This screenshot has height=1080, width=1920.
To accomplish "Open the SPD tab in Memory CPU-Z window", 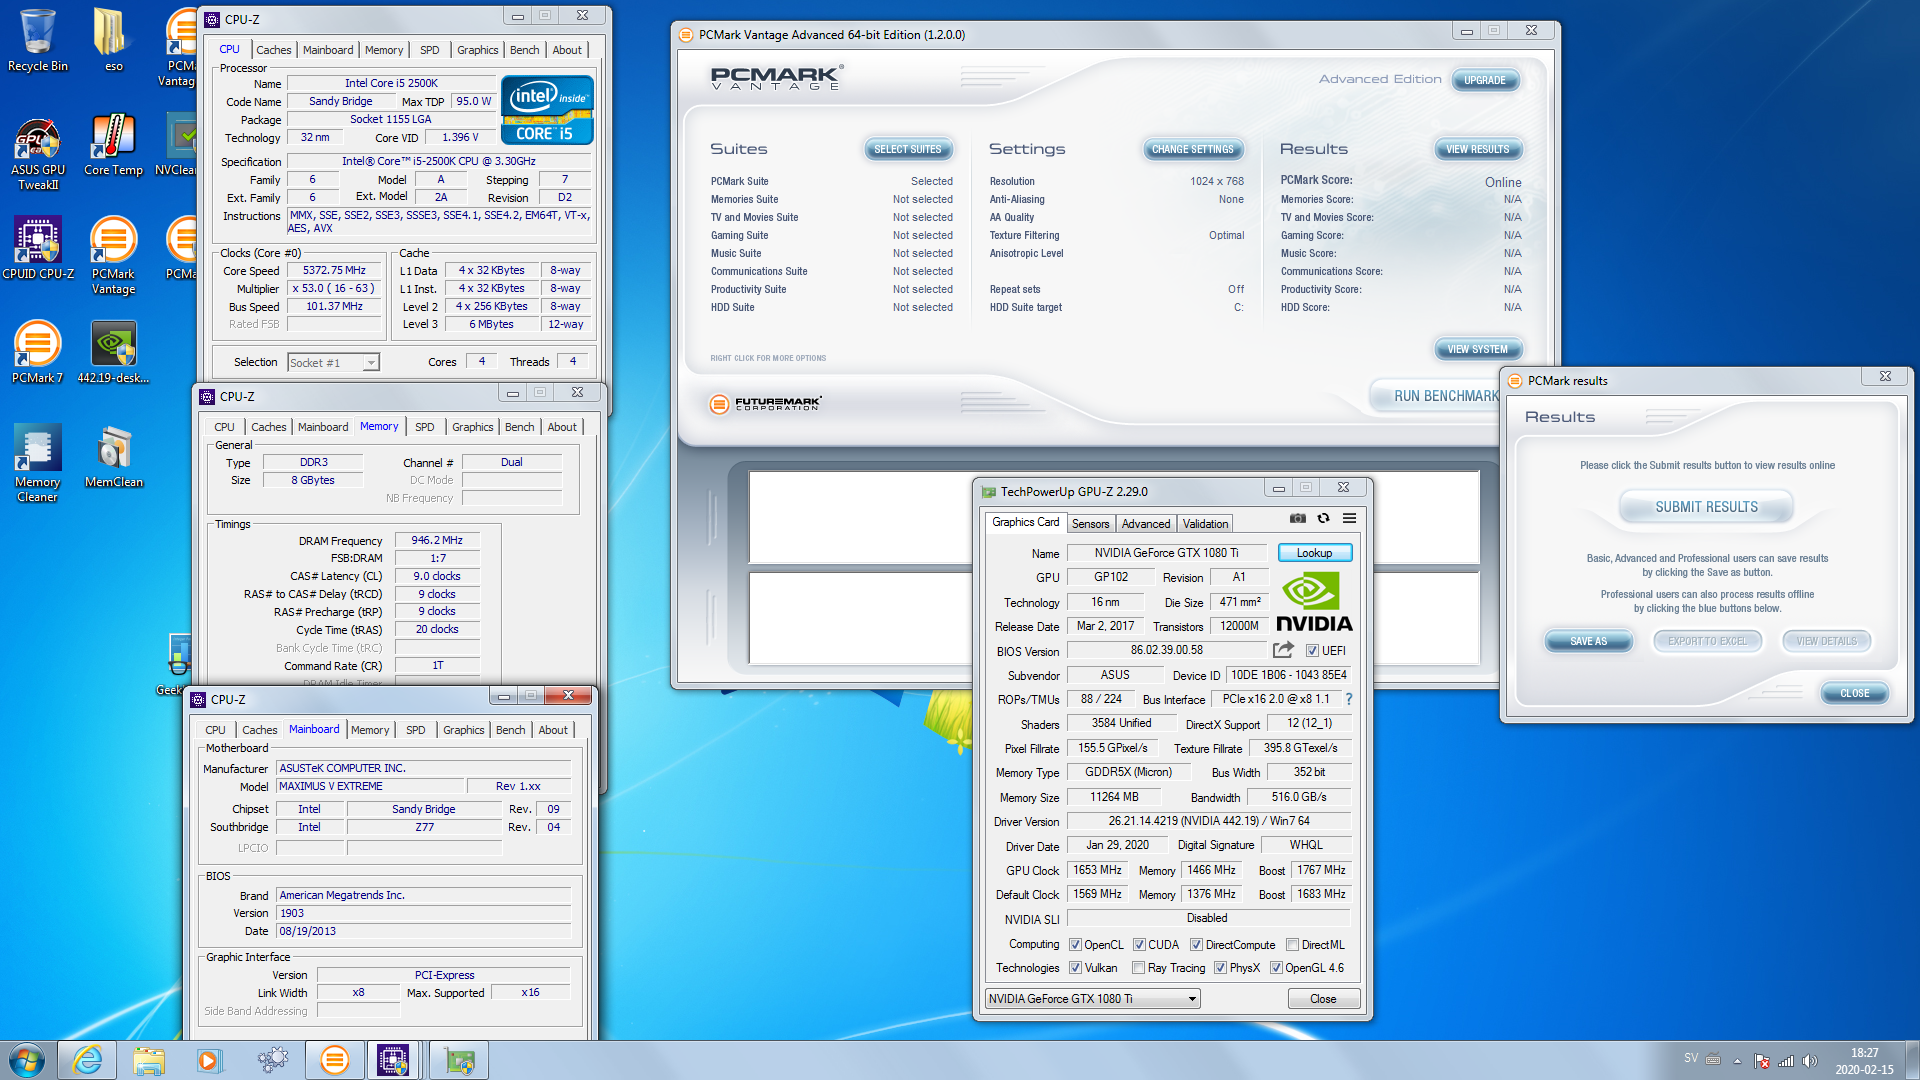I will tap(424, 427).
